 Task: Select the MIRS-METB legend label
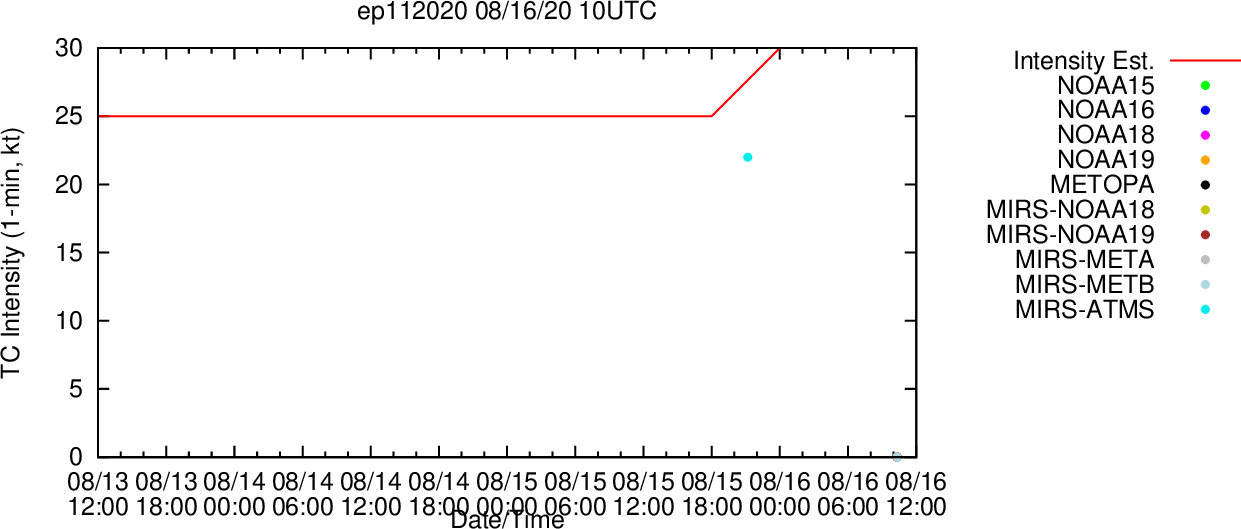pos(1084,285)
